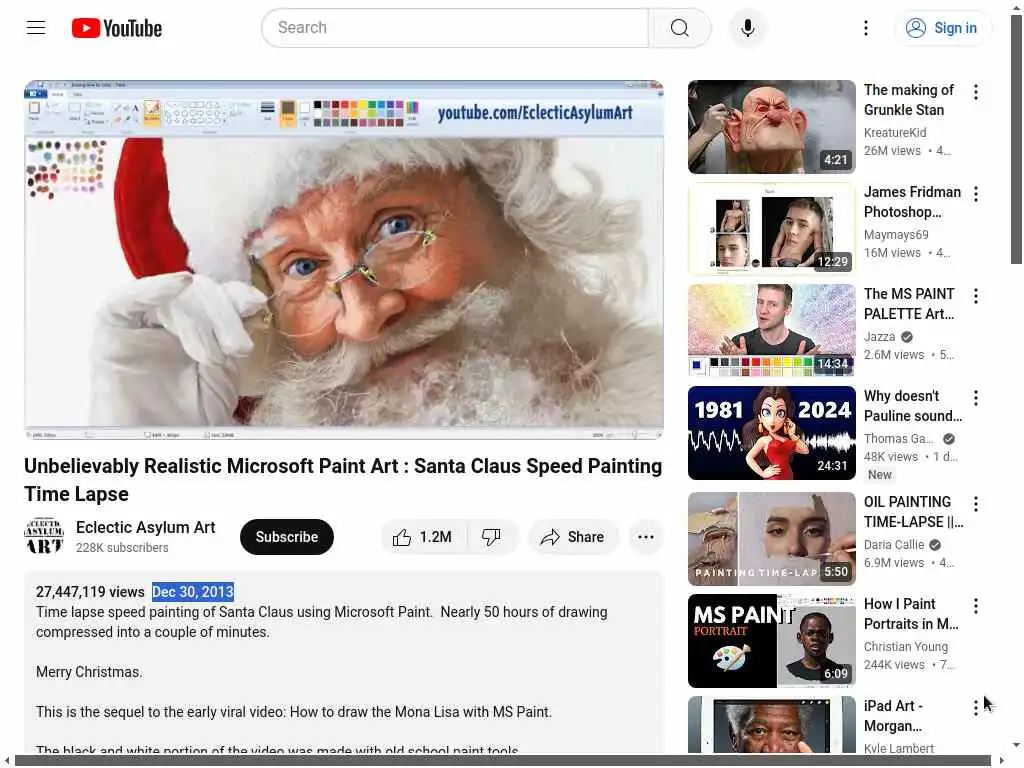Open iPad Art - Morgan video title

(893, 716)
